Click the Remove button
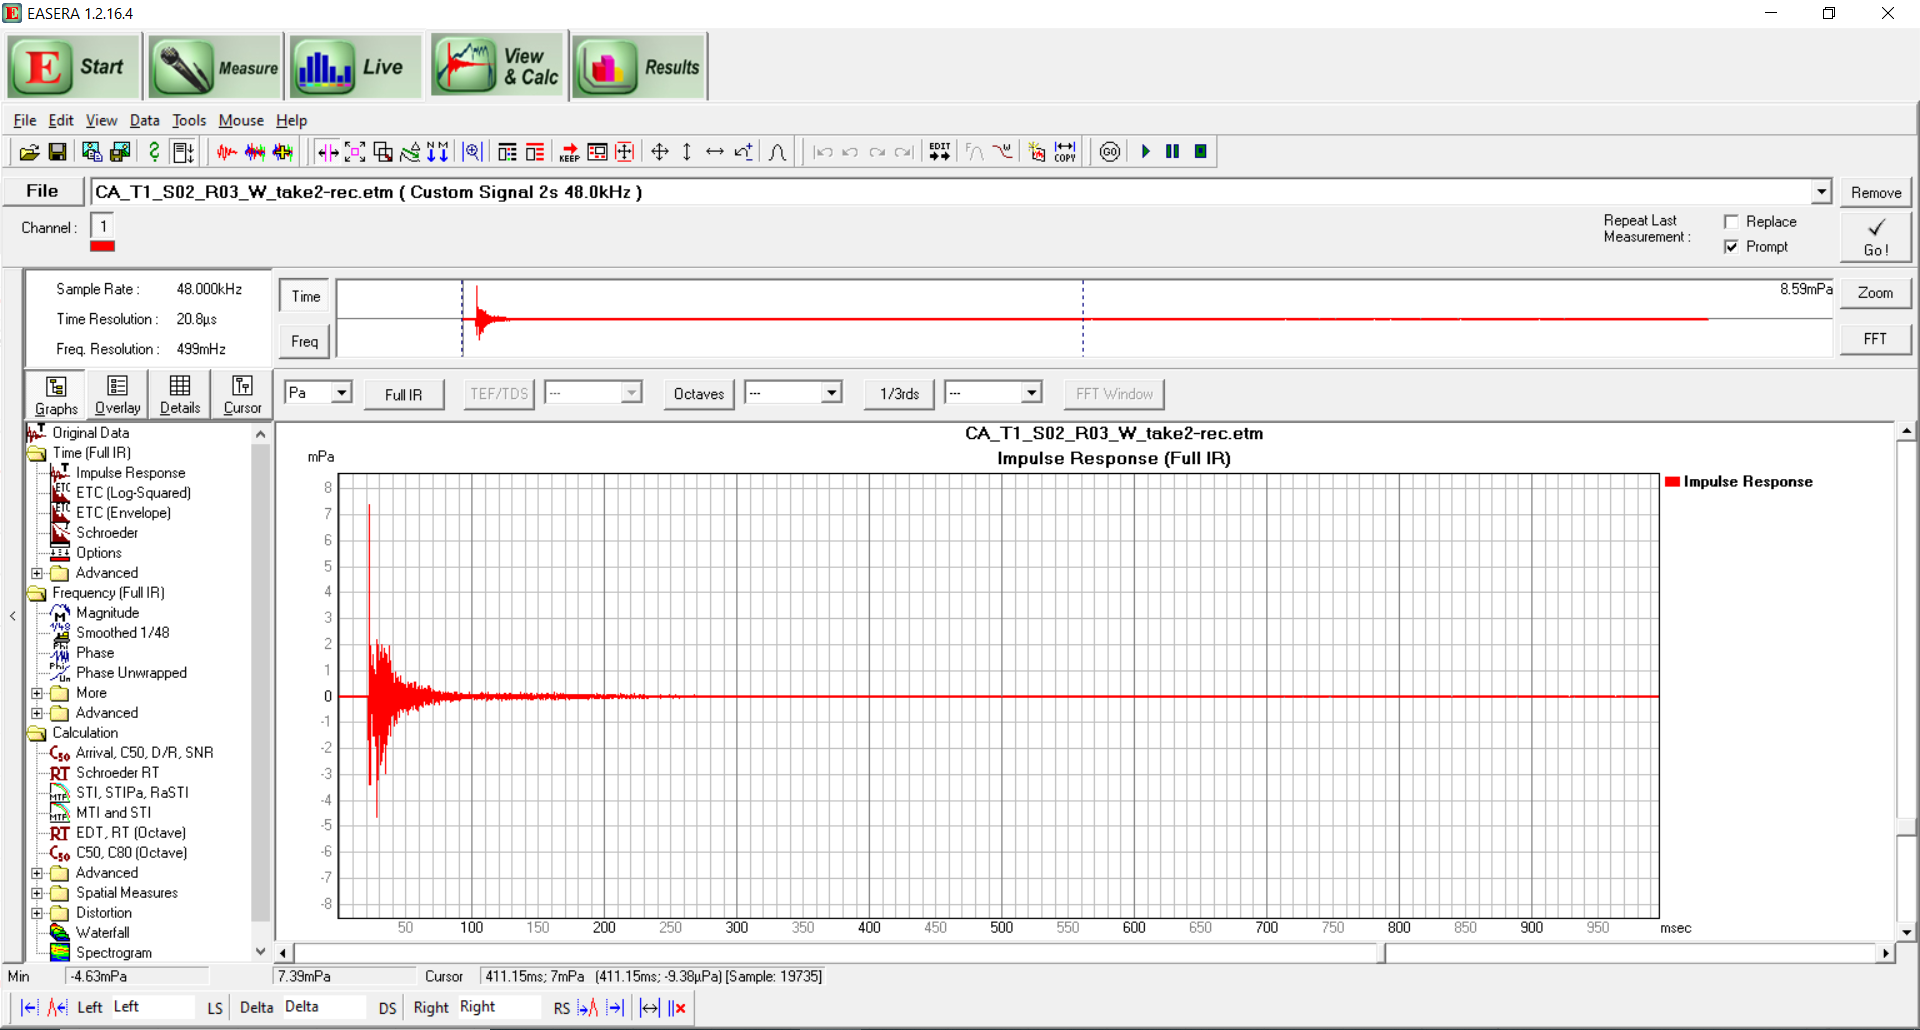The height and width of the screenshot is (1030, 1920). point(1875,193)
